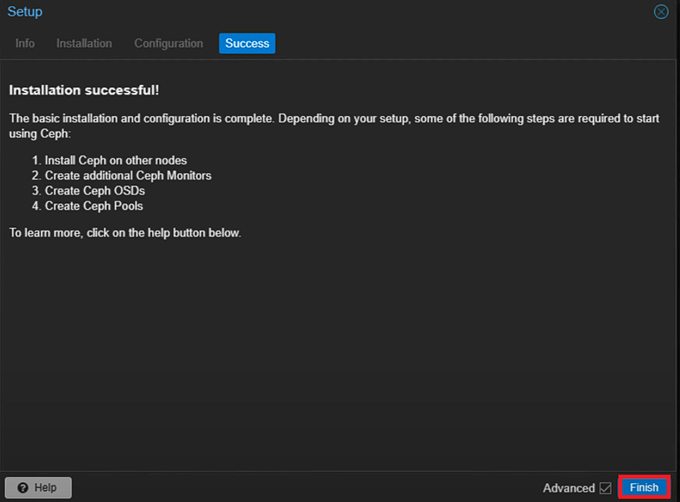The height and width of the screenshot is (502, 680).
Task: Click the 'To learn more' help sentence
Action: [x=125, y=233]
